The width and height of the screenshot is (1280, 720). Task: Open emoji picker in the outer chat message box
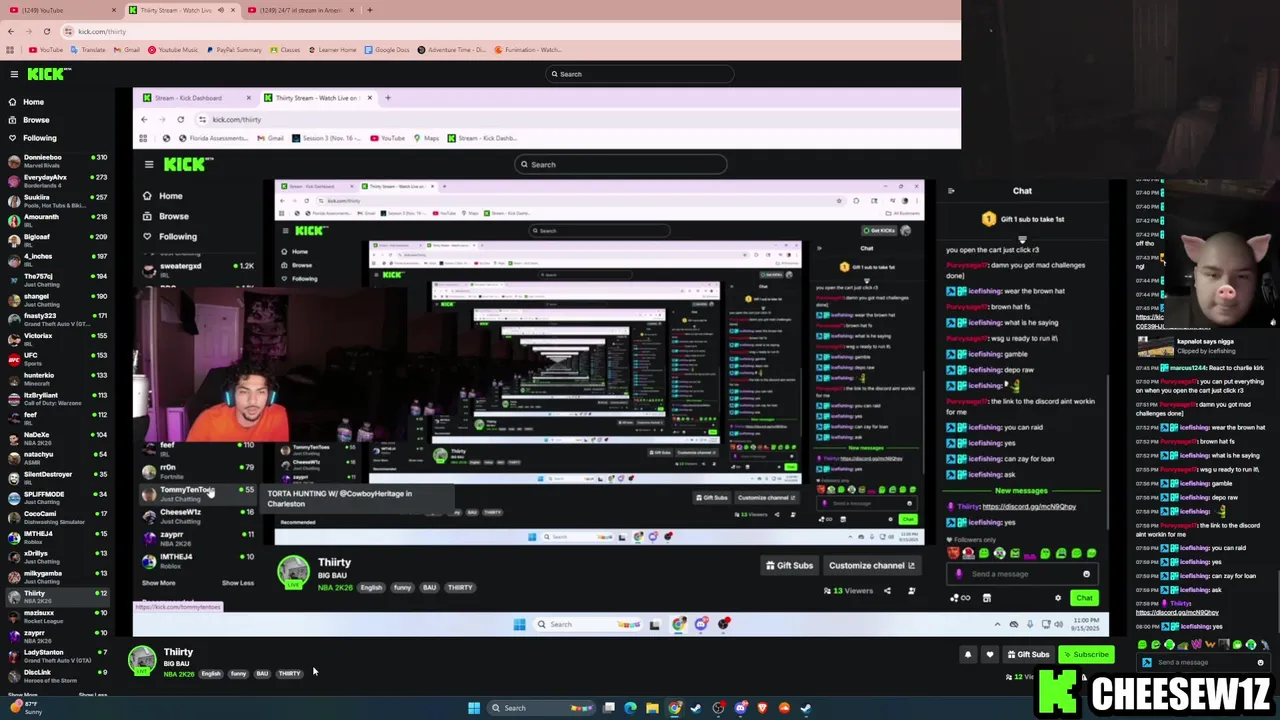click(1260, 662)
